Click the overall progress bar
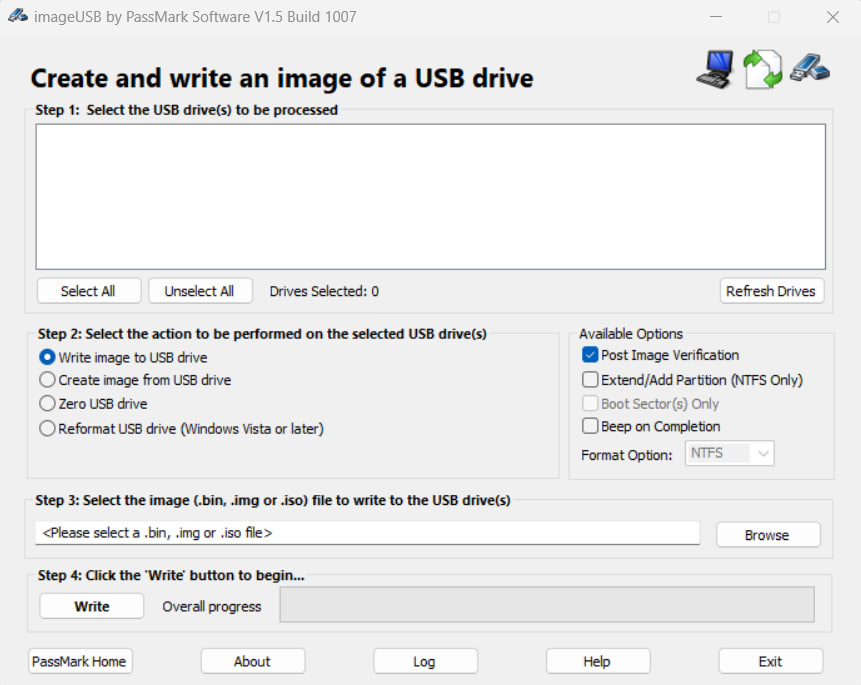Screen dimensions: 861x685 click(546, 605)
